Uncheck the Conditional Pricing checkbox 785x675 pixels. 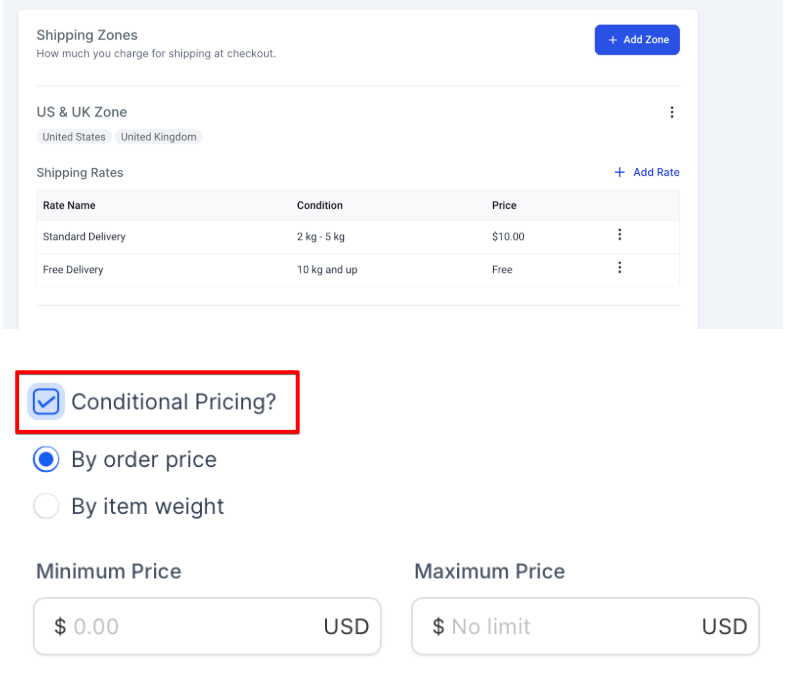click(47, 402)
